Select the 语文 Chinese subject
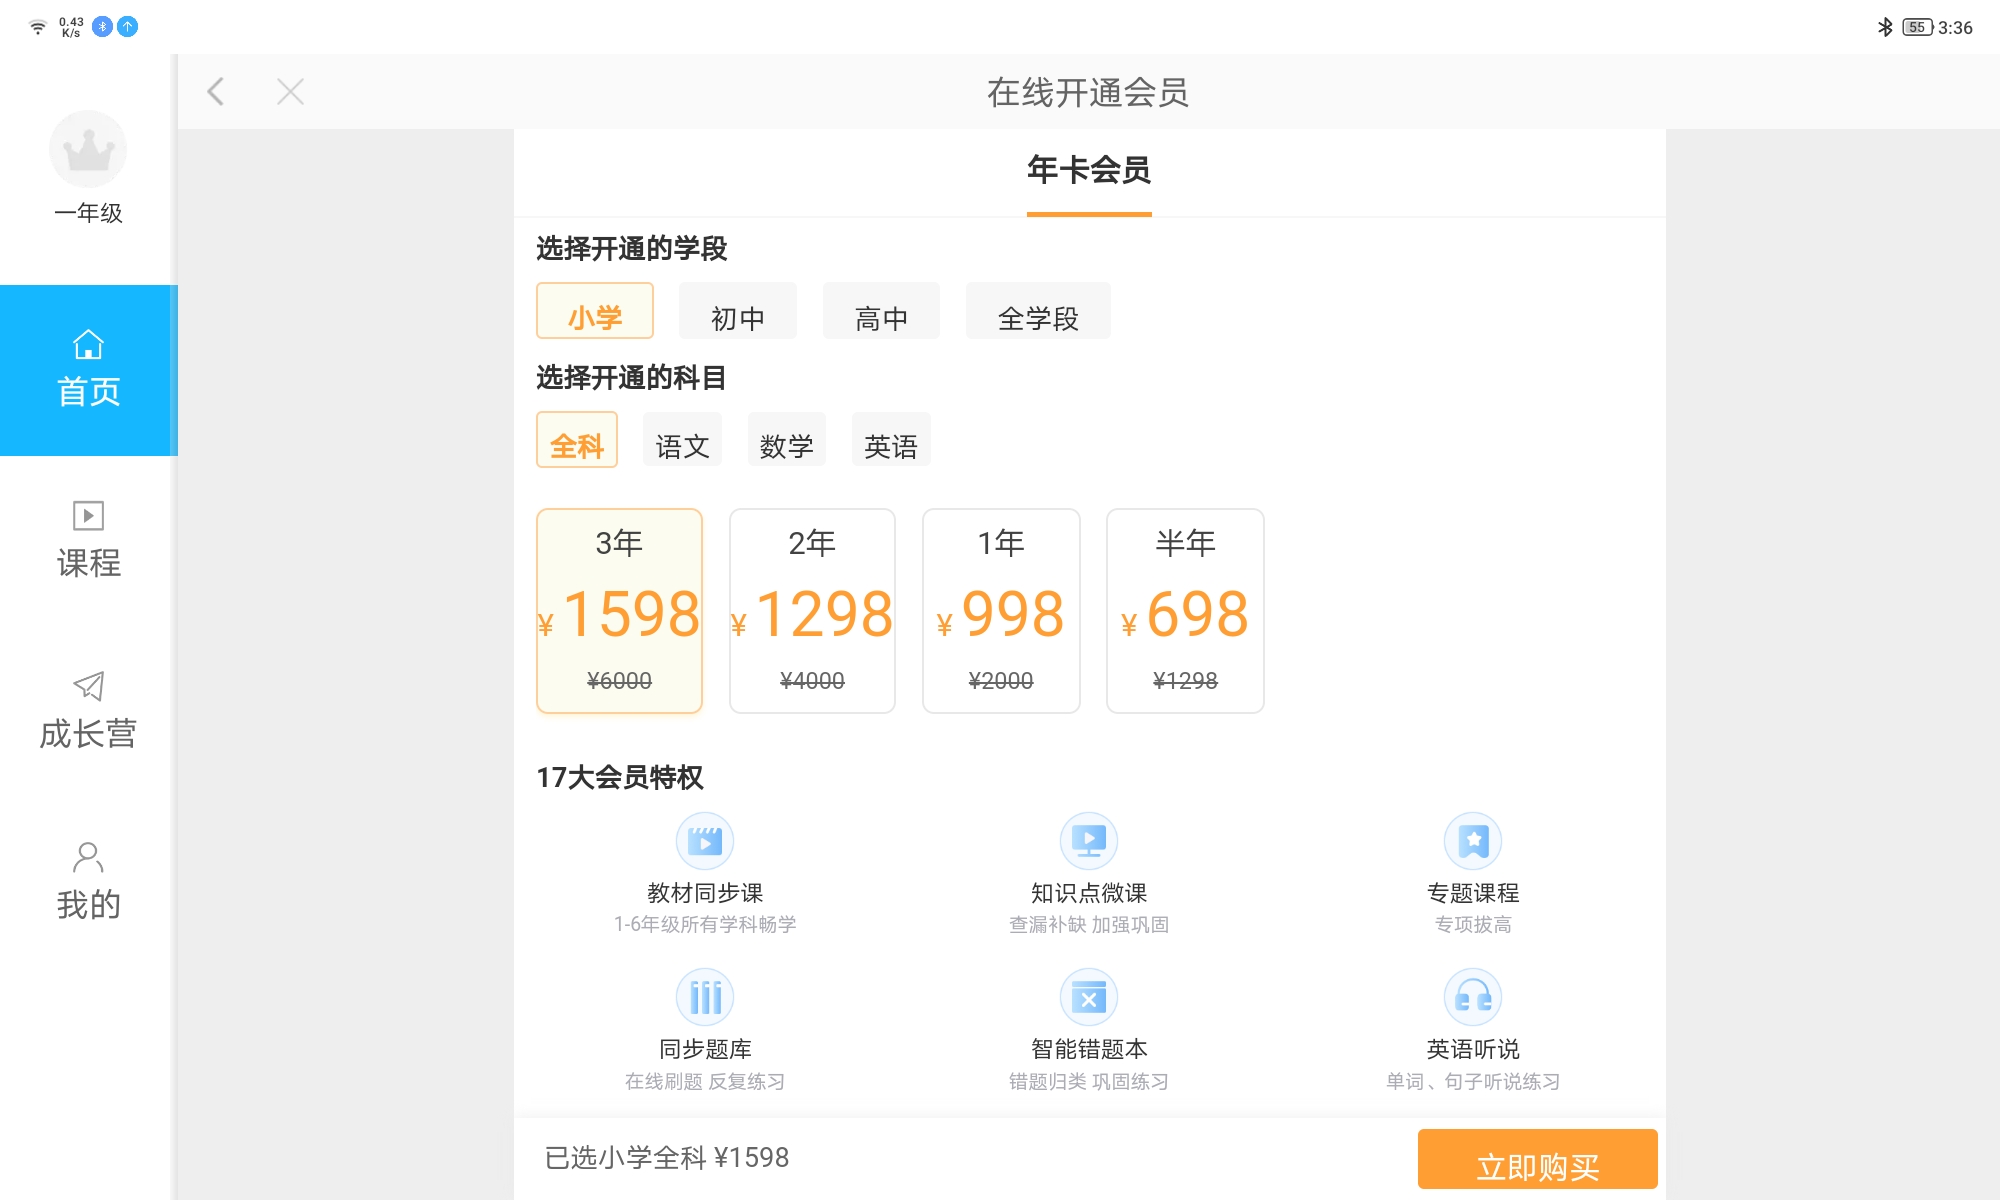The height and width of the screenshot is (1200, 2000). coord(682,439)
